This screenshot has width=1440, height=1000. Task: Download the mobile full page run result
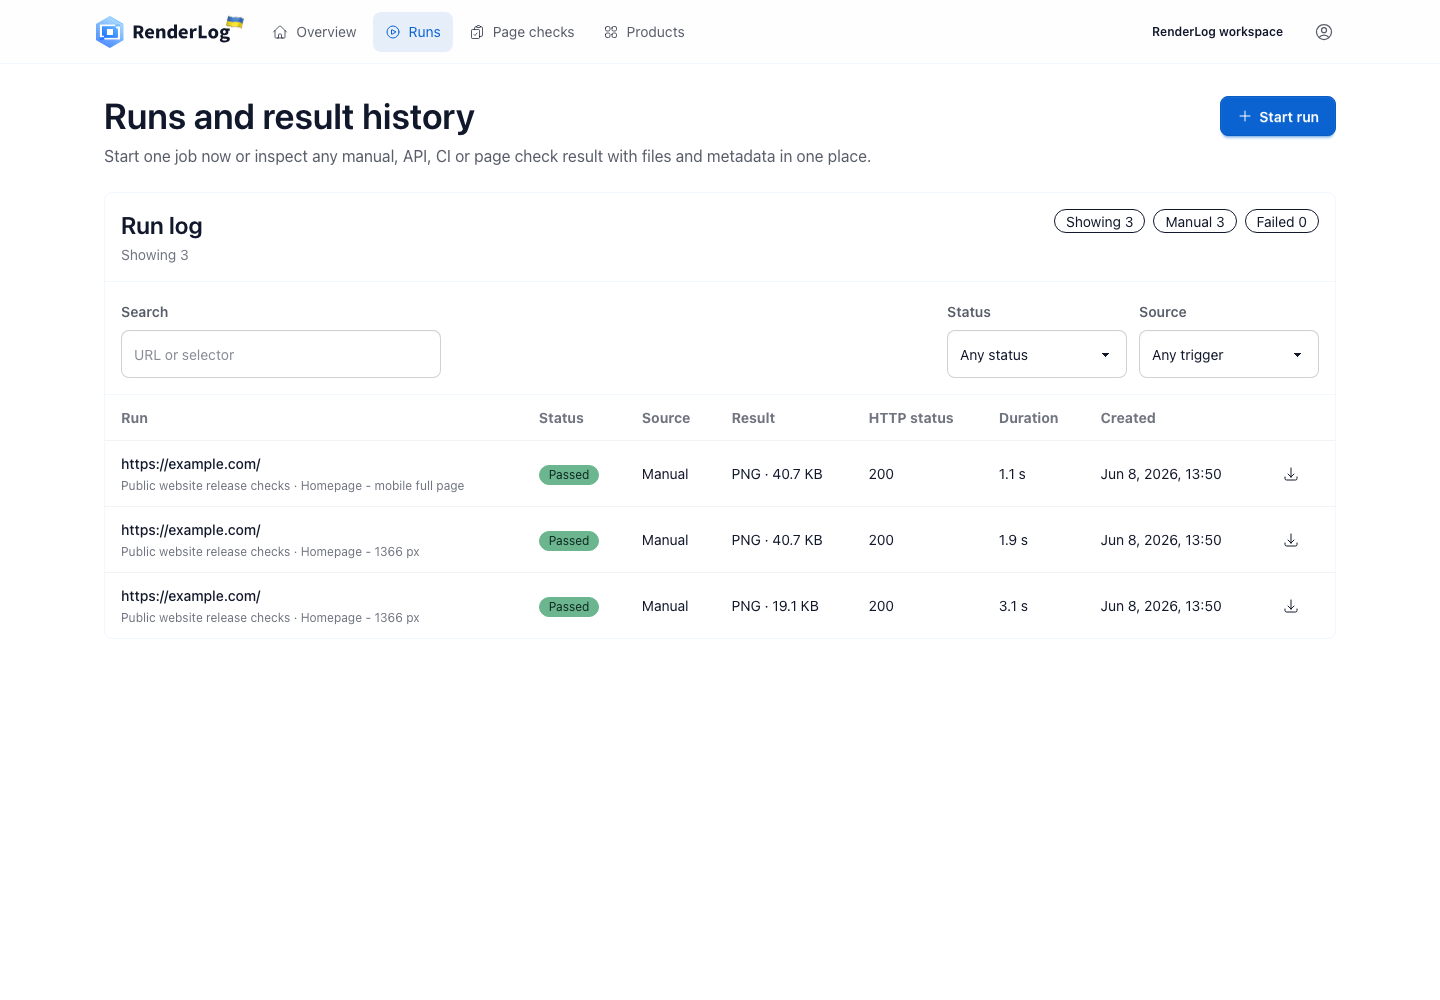coord(1291,474)
